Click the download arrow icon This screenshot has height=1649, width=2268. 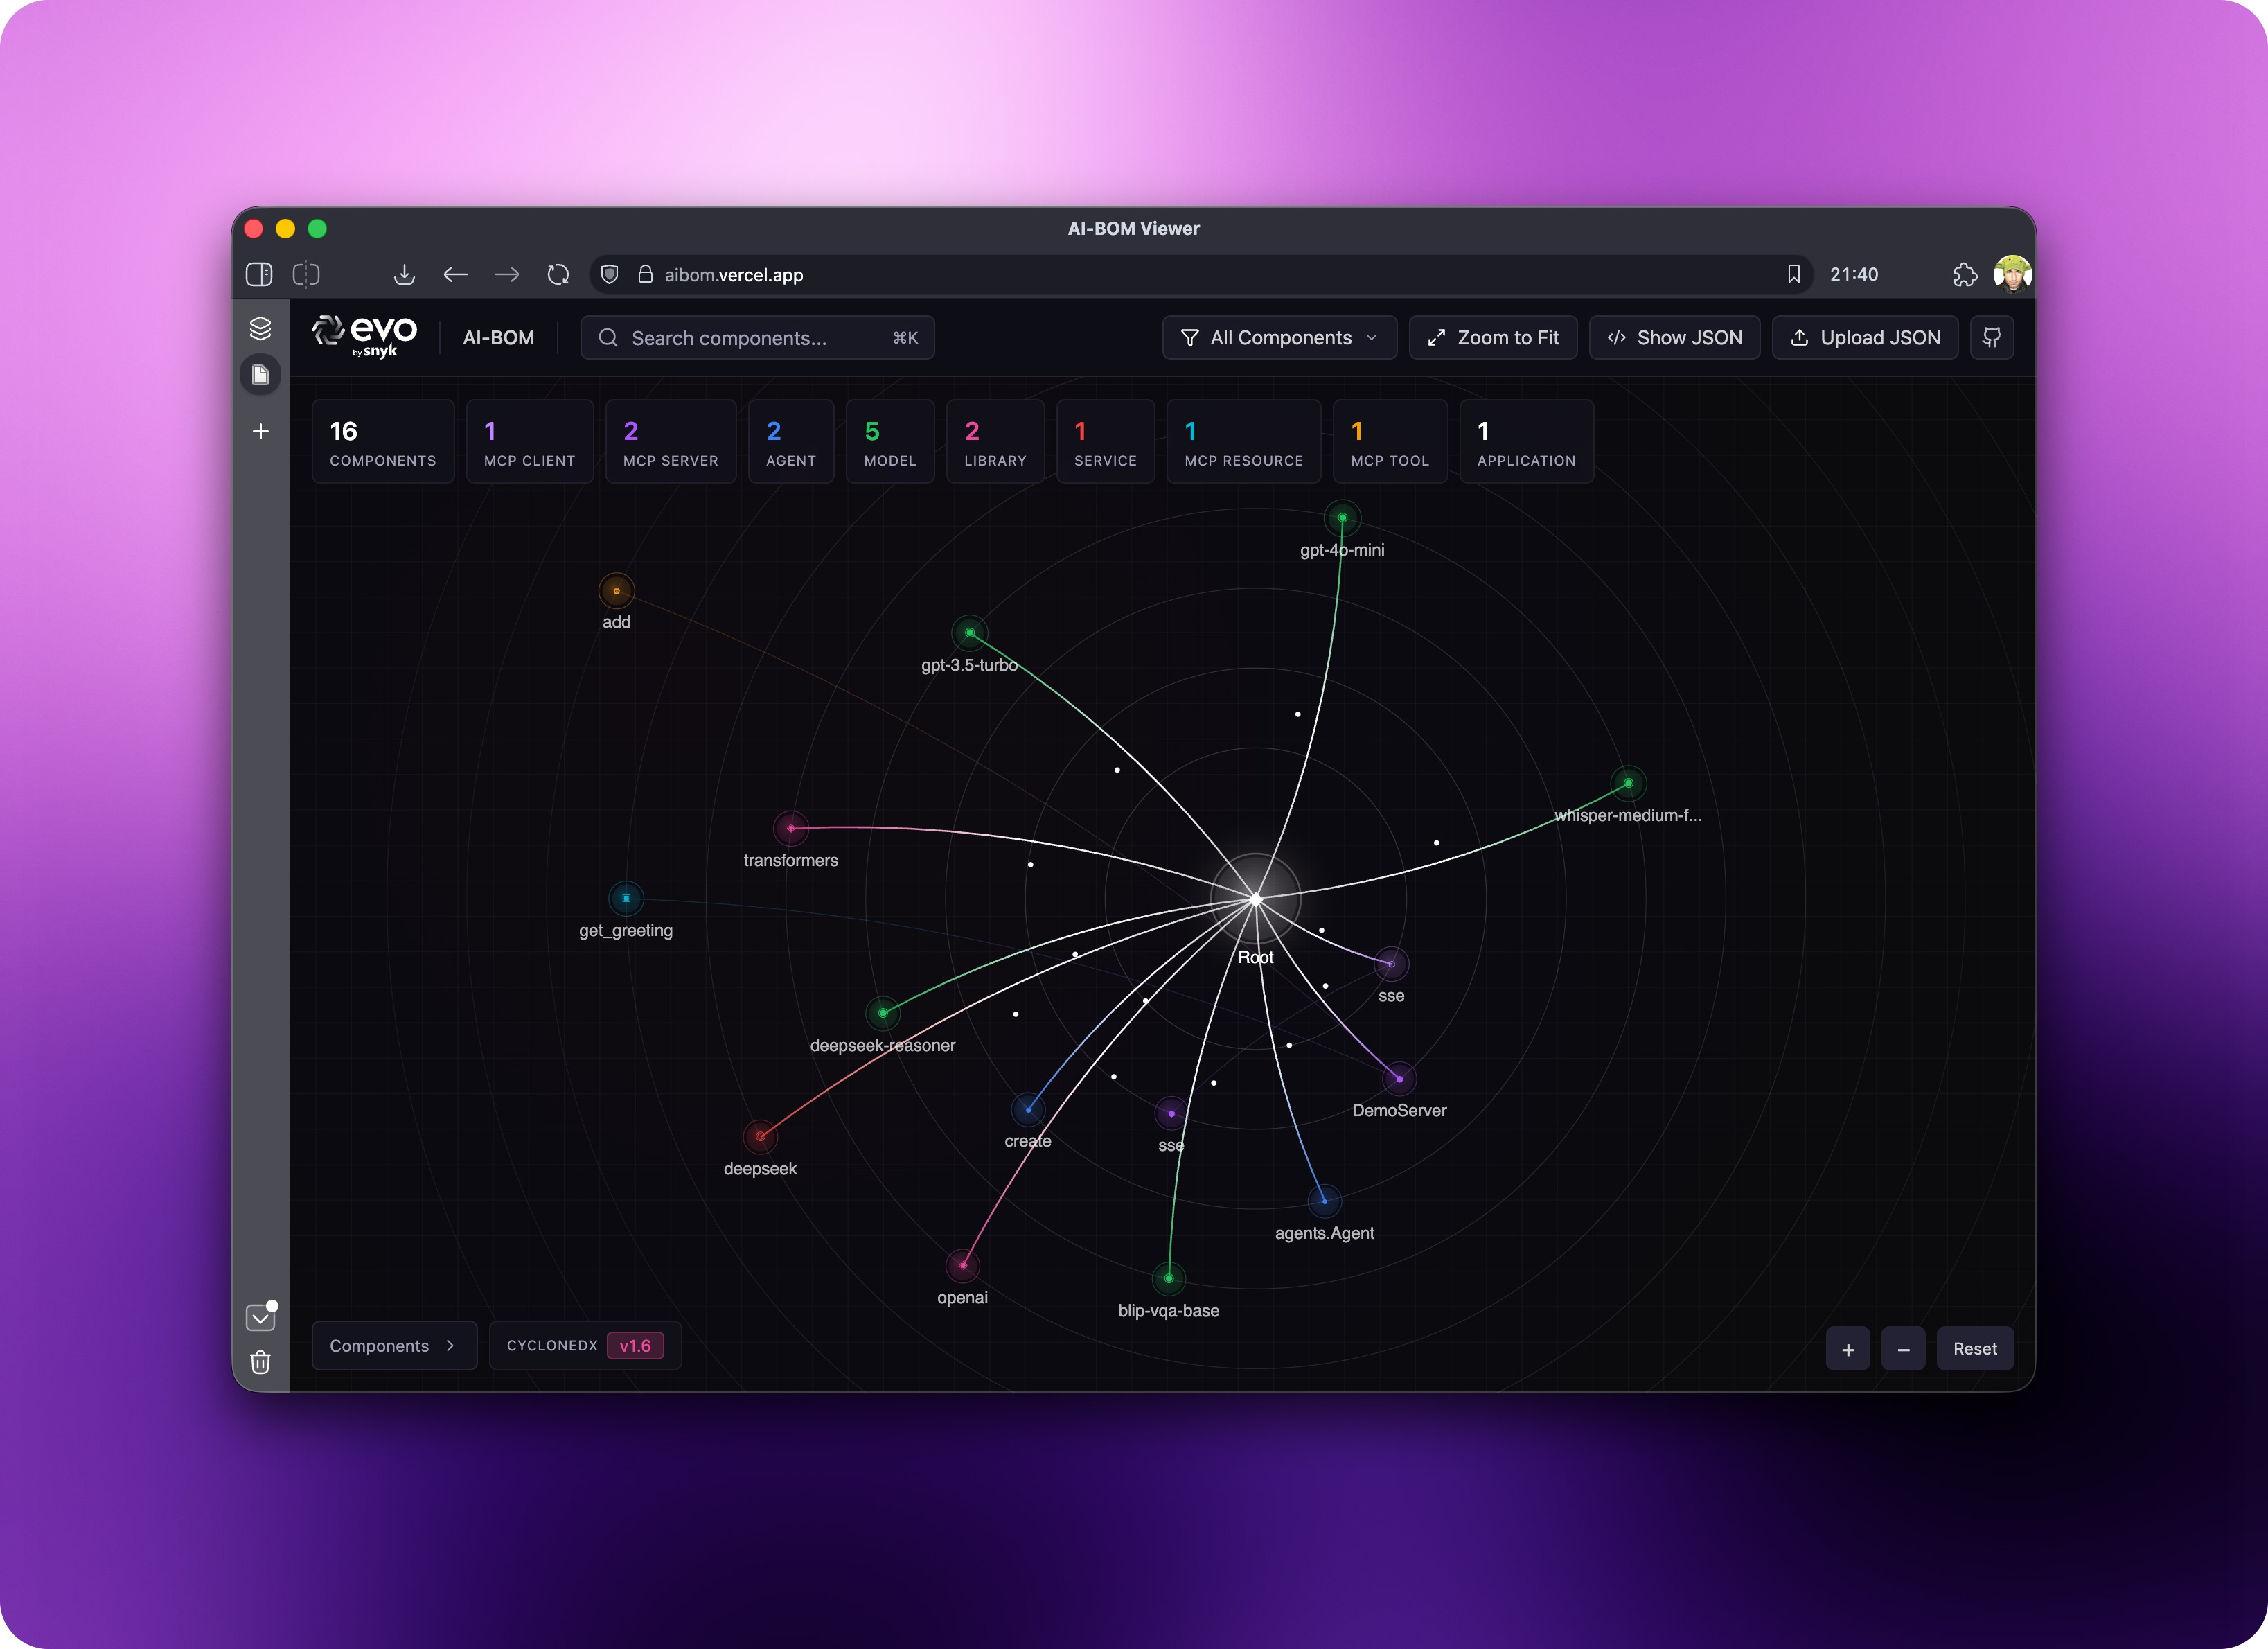pos(404,274)
